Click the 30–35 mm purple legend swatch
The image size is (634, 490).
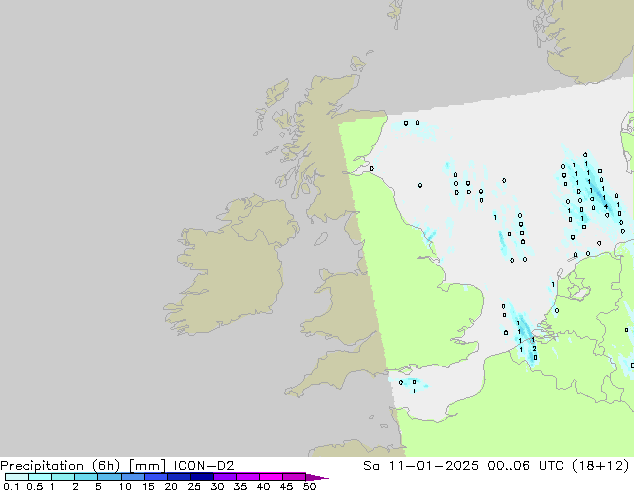(225, 477)
